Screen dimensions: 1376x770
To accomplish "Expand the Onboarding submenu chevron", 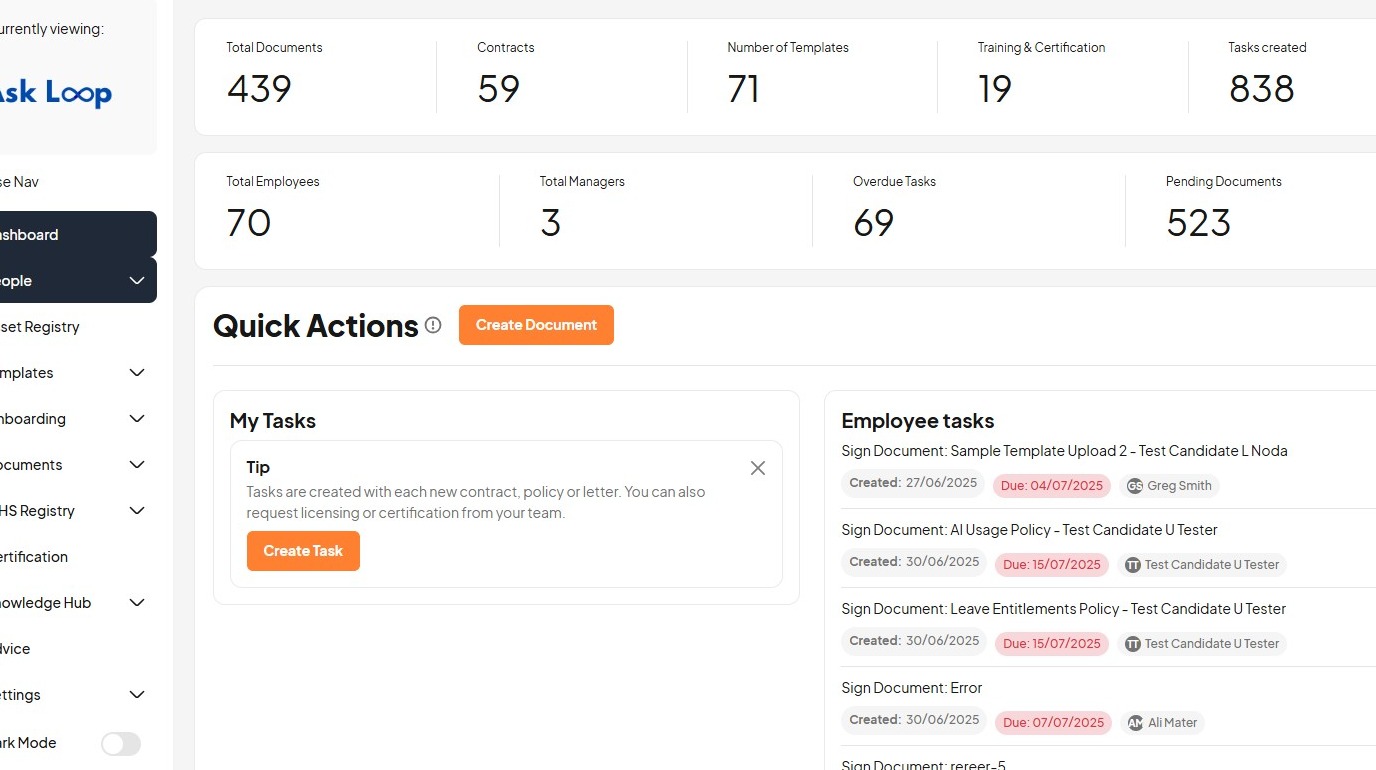I will pyautogui.click(x=137, y=419).
